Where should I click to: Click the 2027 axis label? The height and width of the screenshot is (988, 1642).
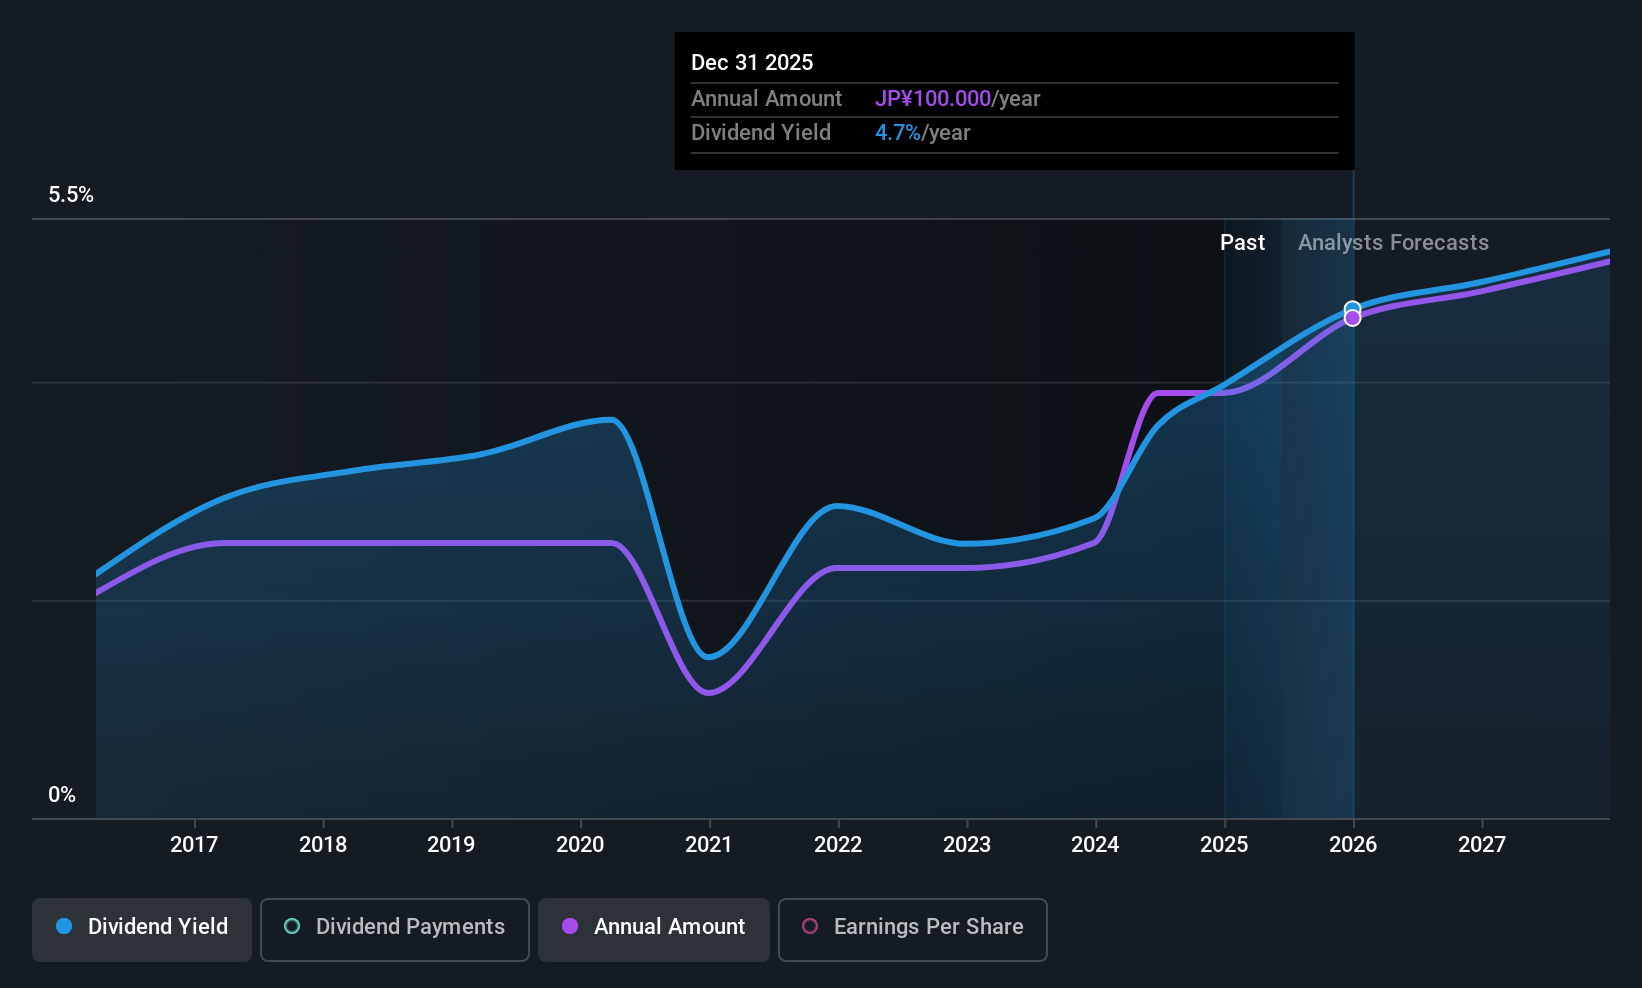(1482, 844)
